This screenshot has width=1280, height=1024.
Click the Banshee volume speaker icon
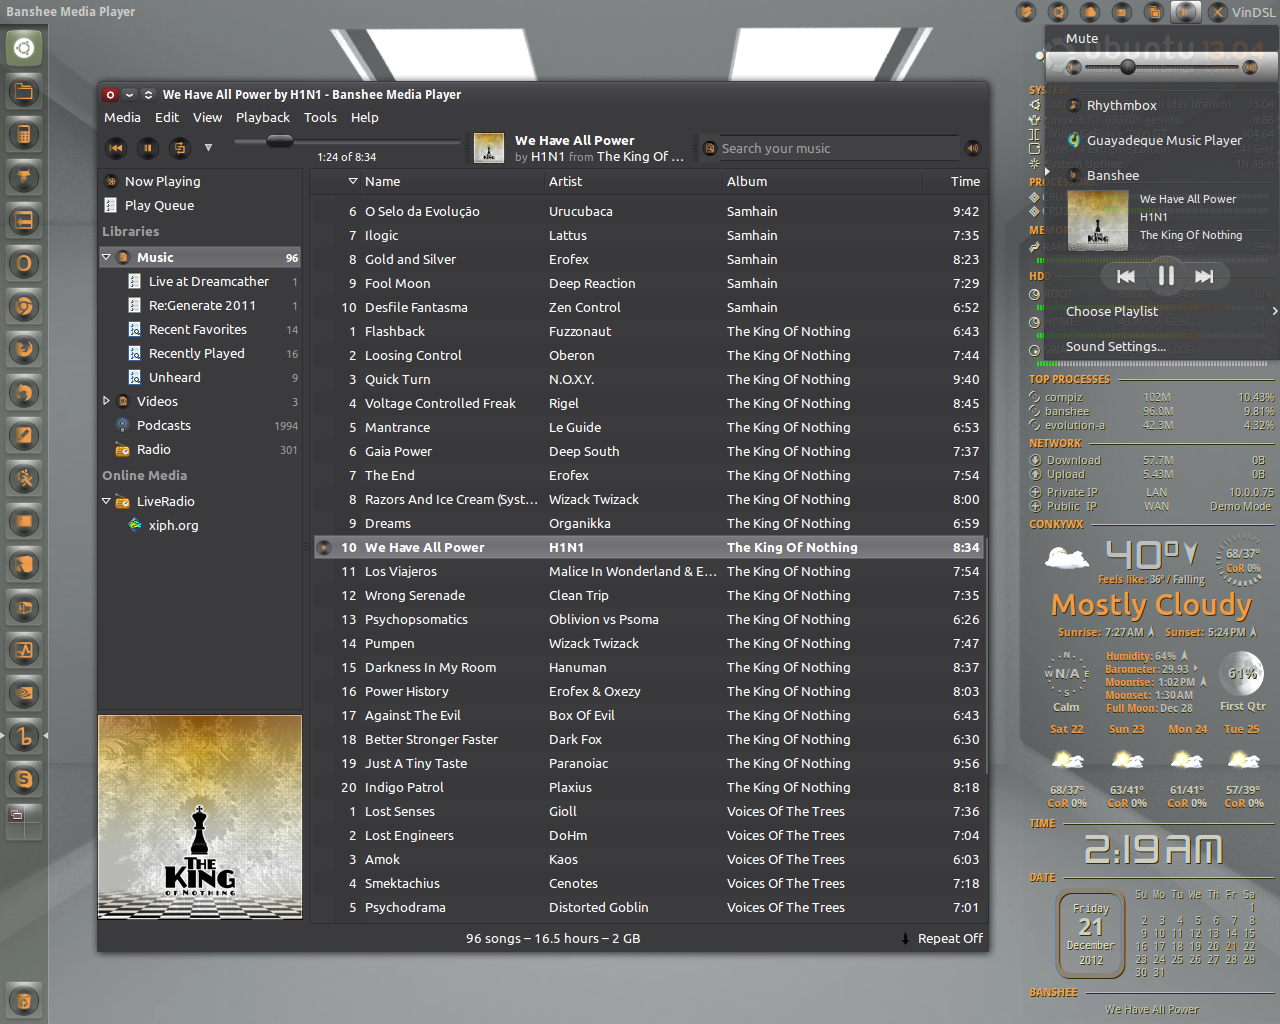click(x=972, y=148)
